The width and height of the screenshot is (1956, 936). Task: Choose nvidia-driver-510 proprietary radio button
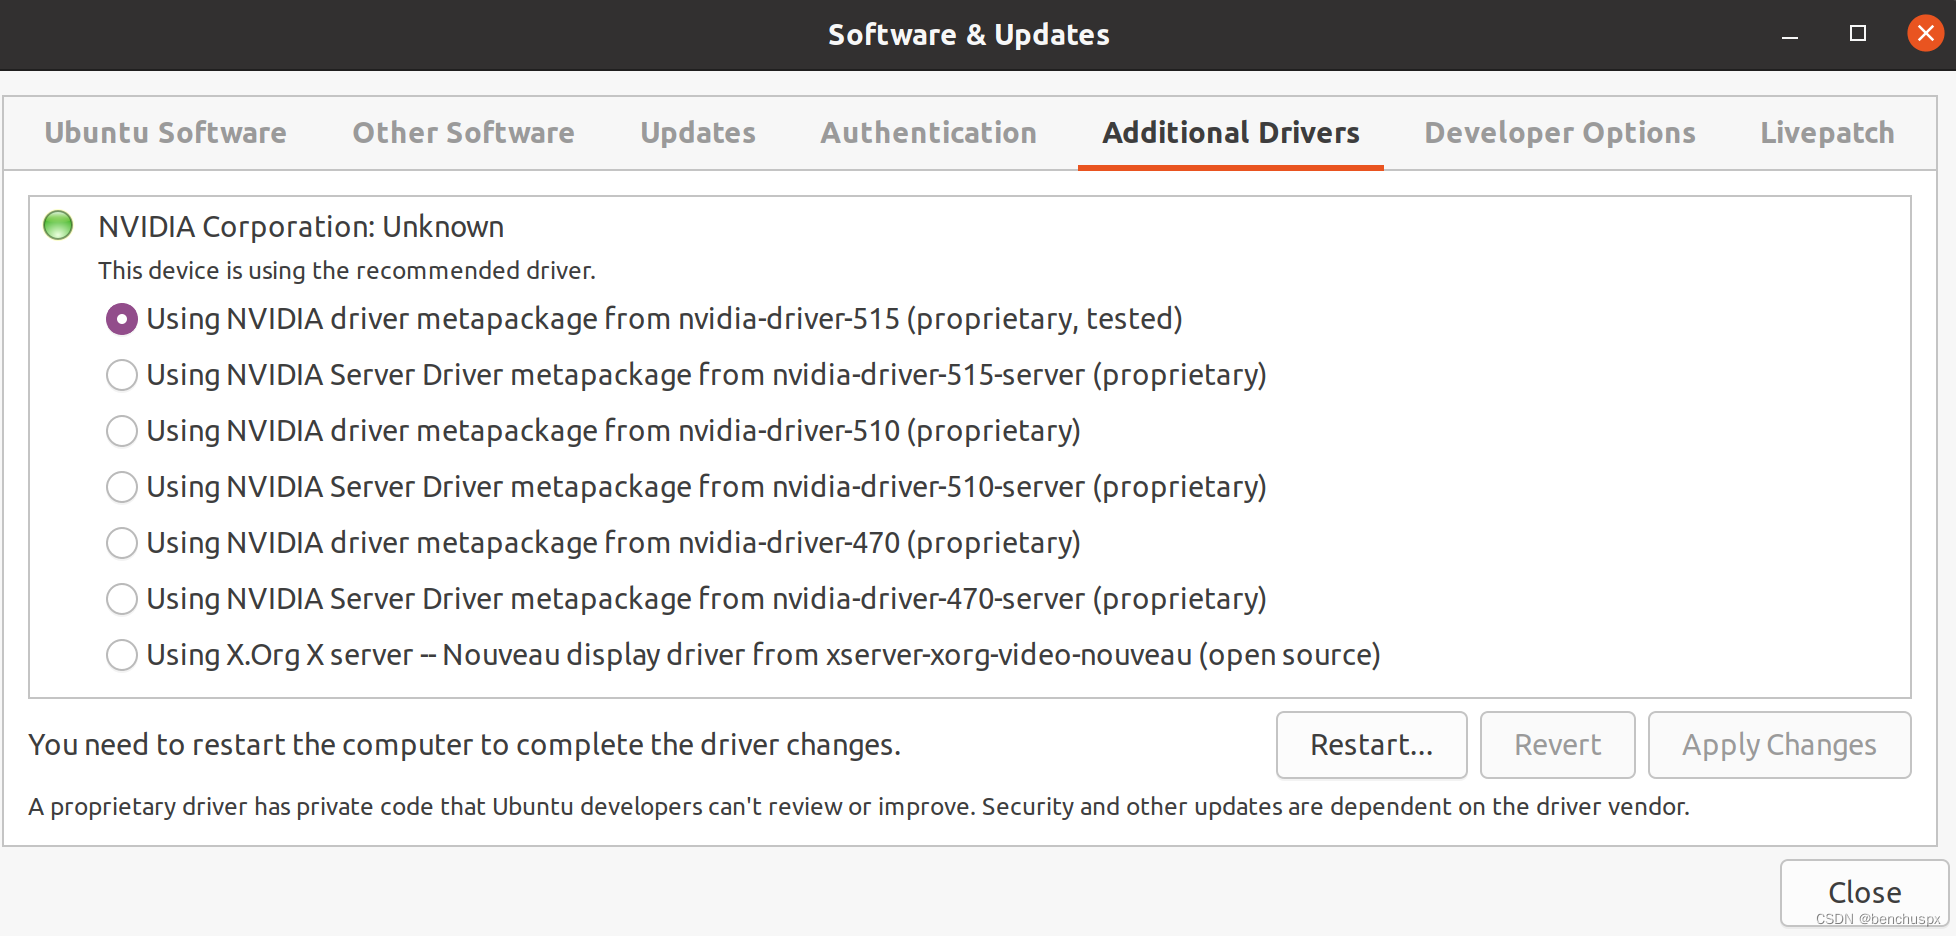click(122, 431)
